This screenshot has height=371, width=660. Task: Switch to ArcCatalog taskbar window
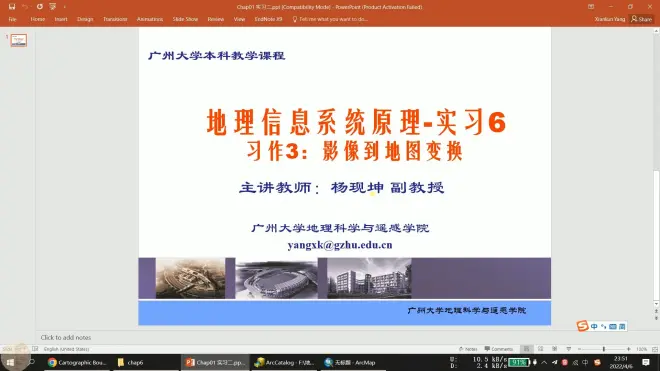tap(285, 363)
